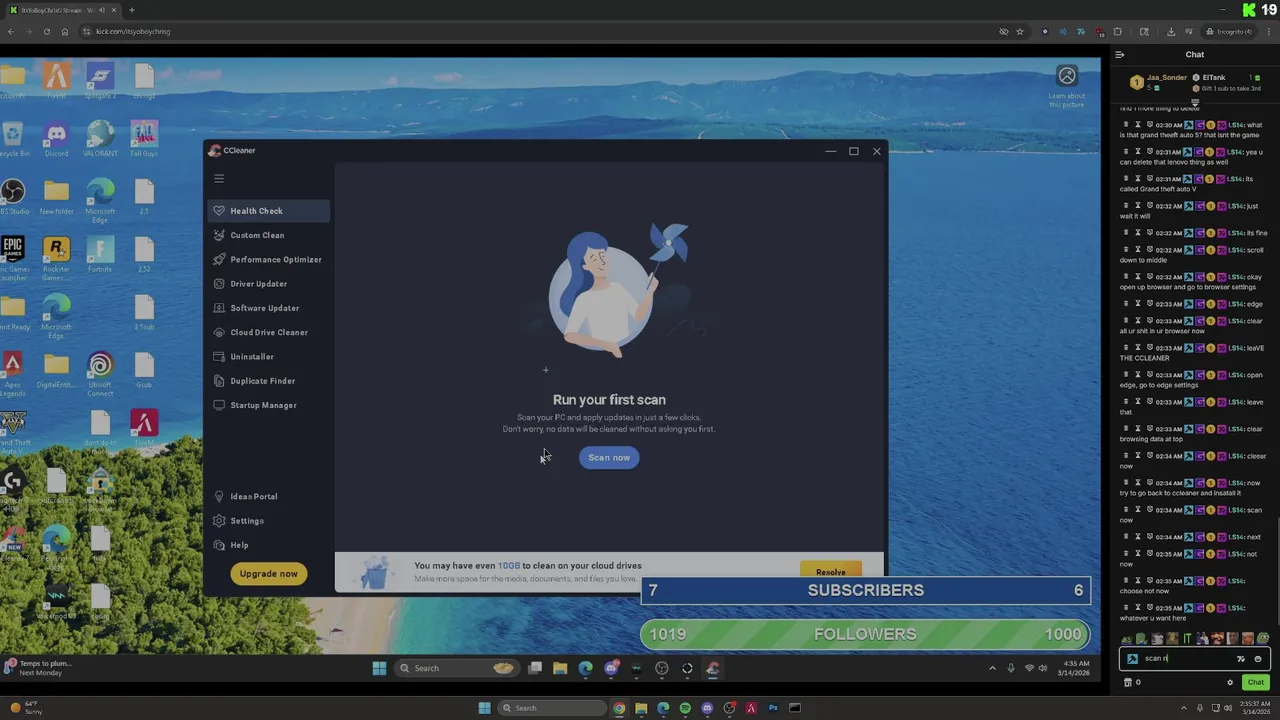
Task: Collapse the Kick chat panel
Action: pos(1120,55)
